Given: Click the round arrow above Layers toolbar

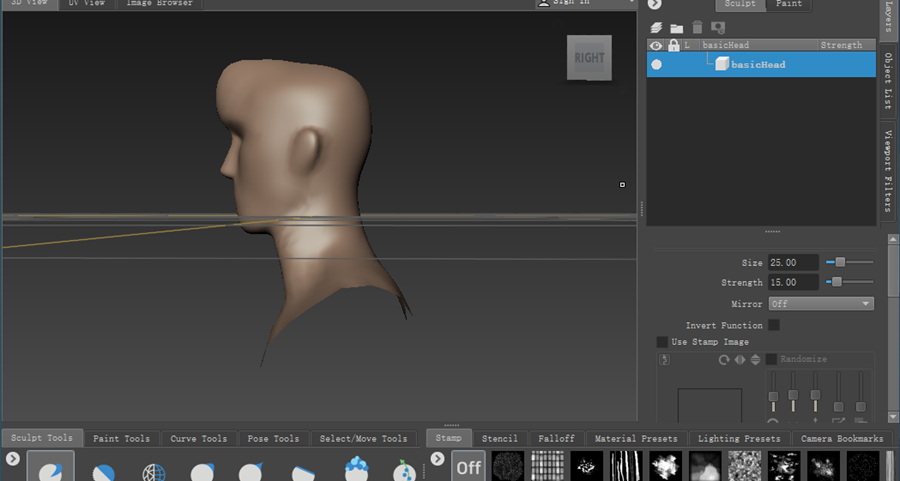Looking at the screenshot, I should 655,4.
